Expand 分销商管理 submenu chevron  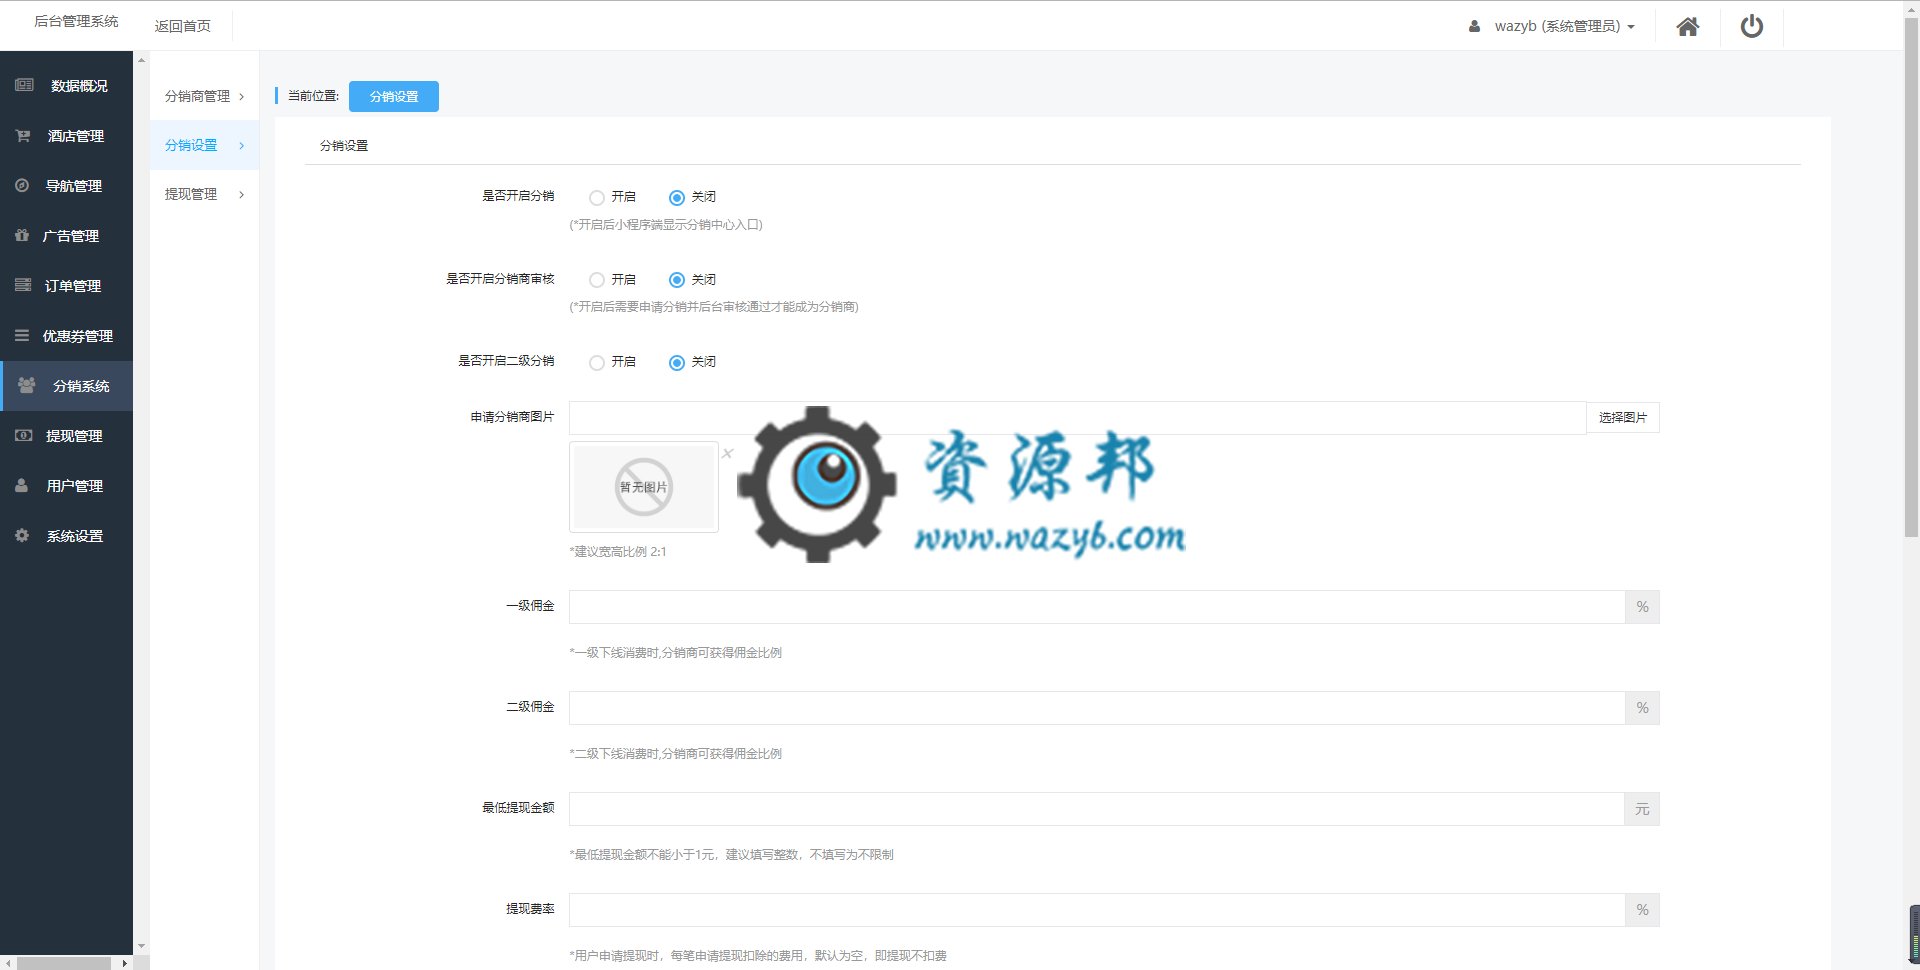242,97
